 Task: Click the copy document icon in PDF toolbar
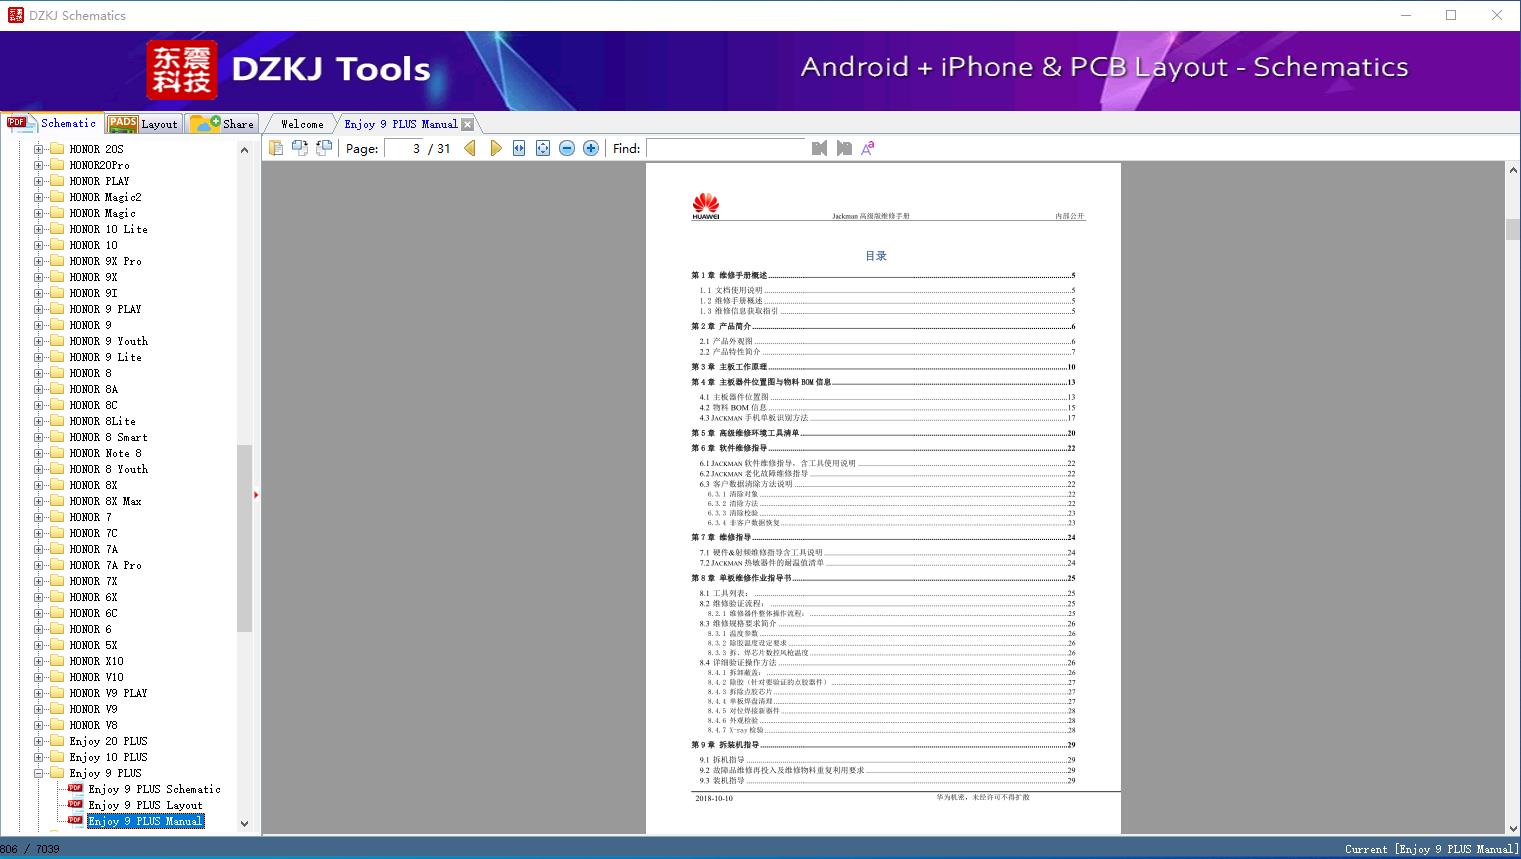pyautogui.click(x=276, y=148)
